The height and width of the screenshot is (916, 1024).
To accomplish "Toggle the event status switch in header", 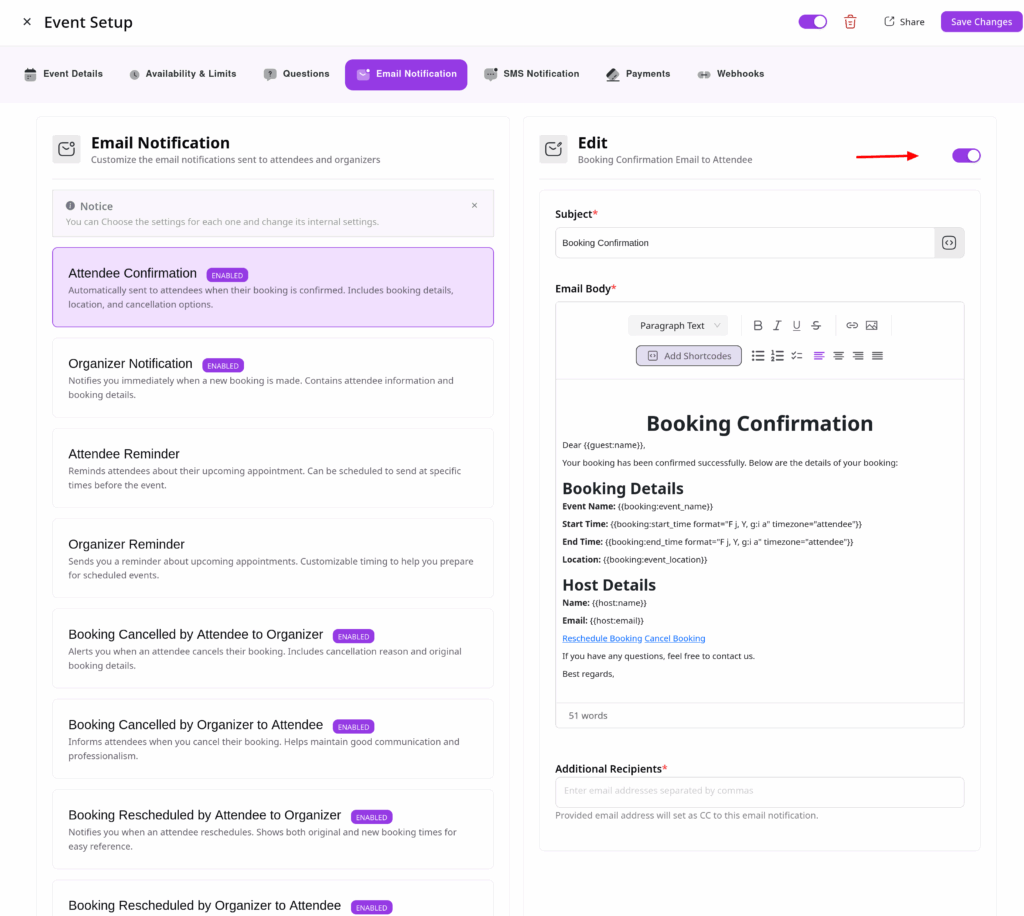I will (812, 22).
